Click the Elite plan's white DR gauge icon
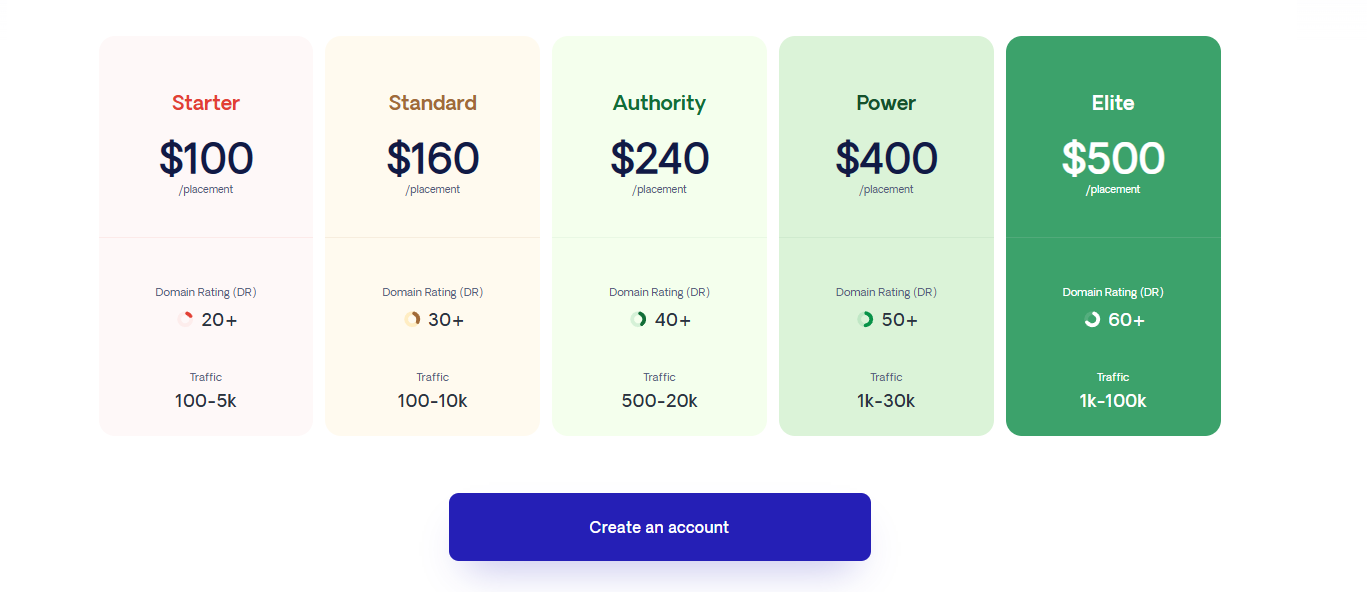 [x=1092, y=319]
